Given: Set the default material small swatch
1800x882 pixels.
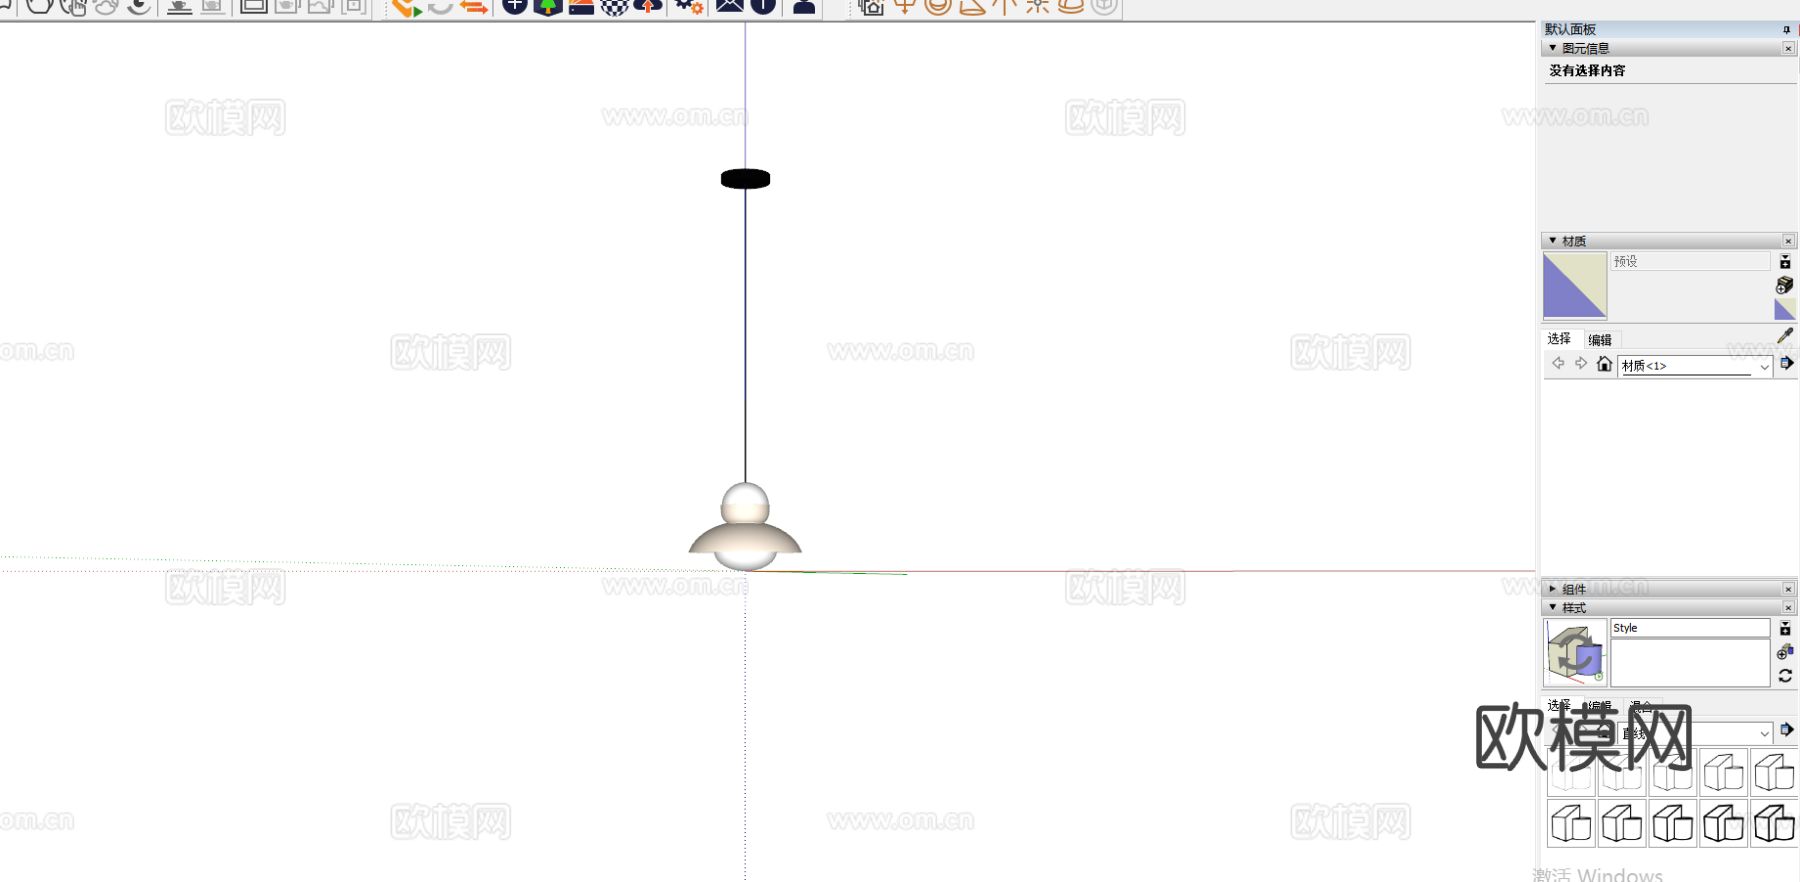Looking at the screenshot, I should 1785,310.
